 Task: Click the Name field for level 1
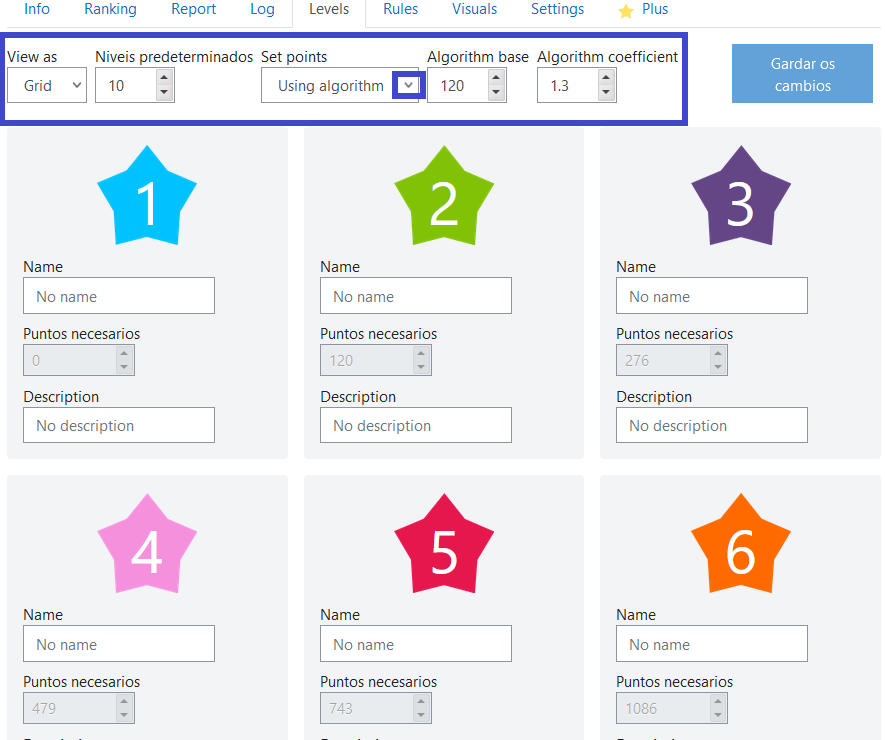[x=119, y=296]
